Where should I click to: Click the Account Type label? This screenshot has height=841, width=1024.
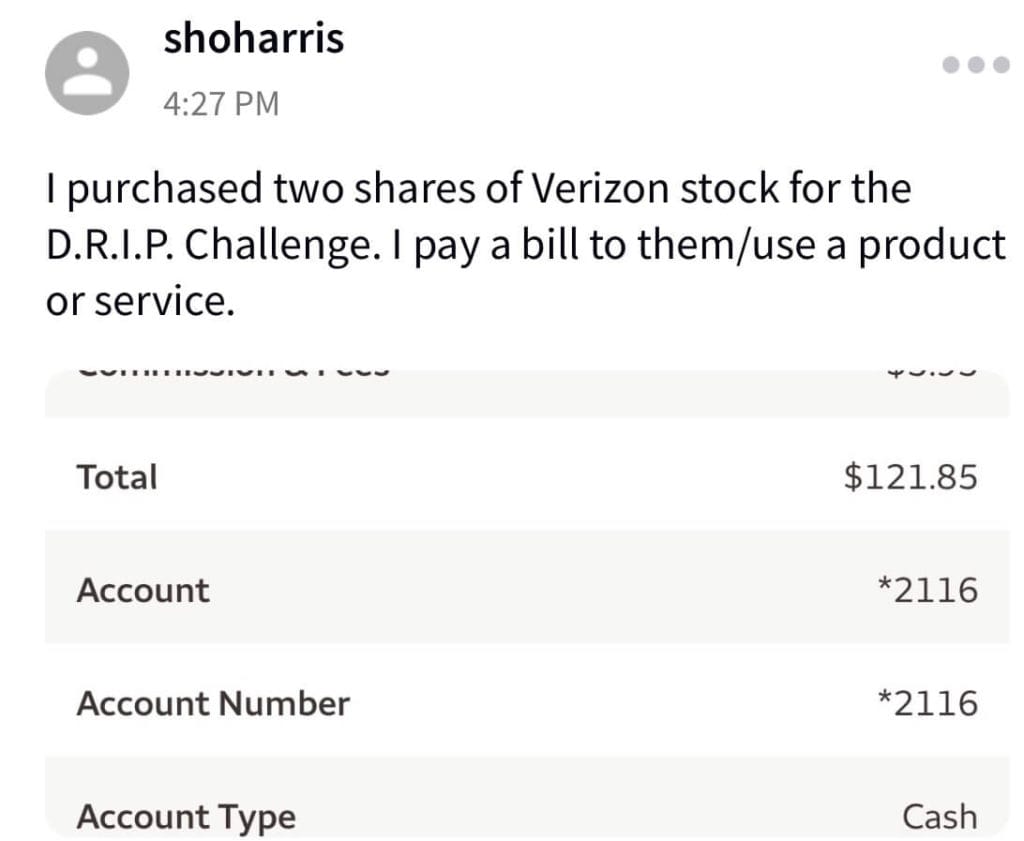186,817
